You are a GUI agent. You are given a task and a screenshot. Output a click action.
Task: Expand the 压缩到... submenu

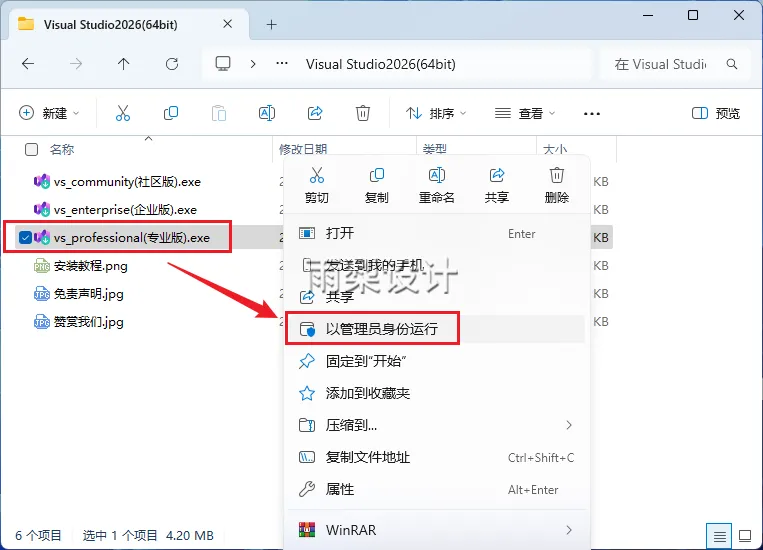click(569, 425)
